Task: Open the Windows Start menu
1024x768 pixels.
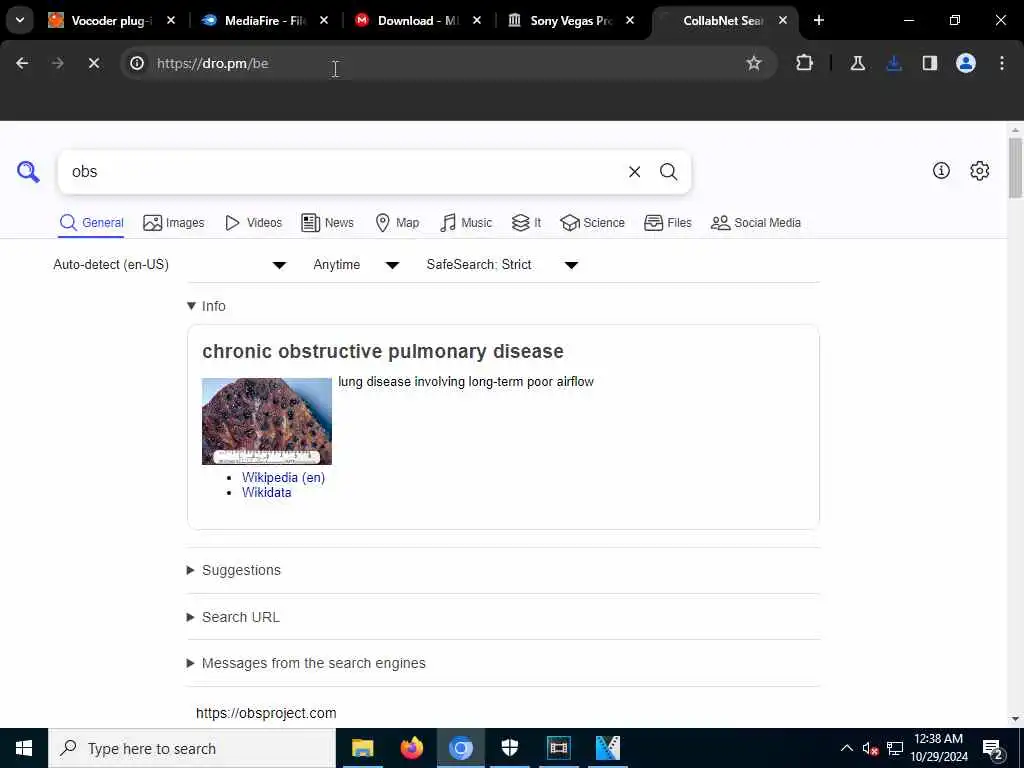Action: [24, 748]
